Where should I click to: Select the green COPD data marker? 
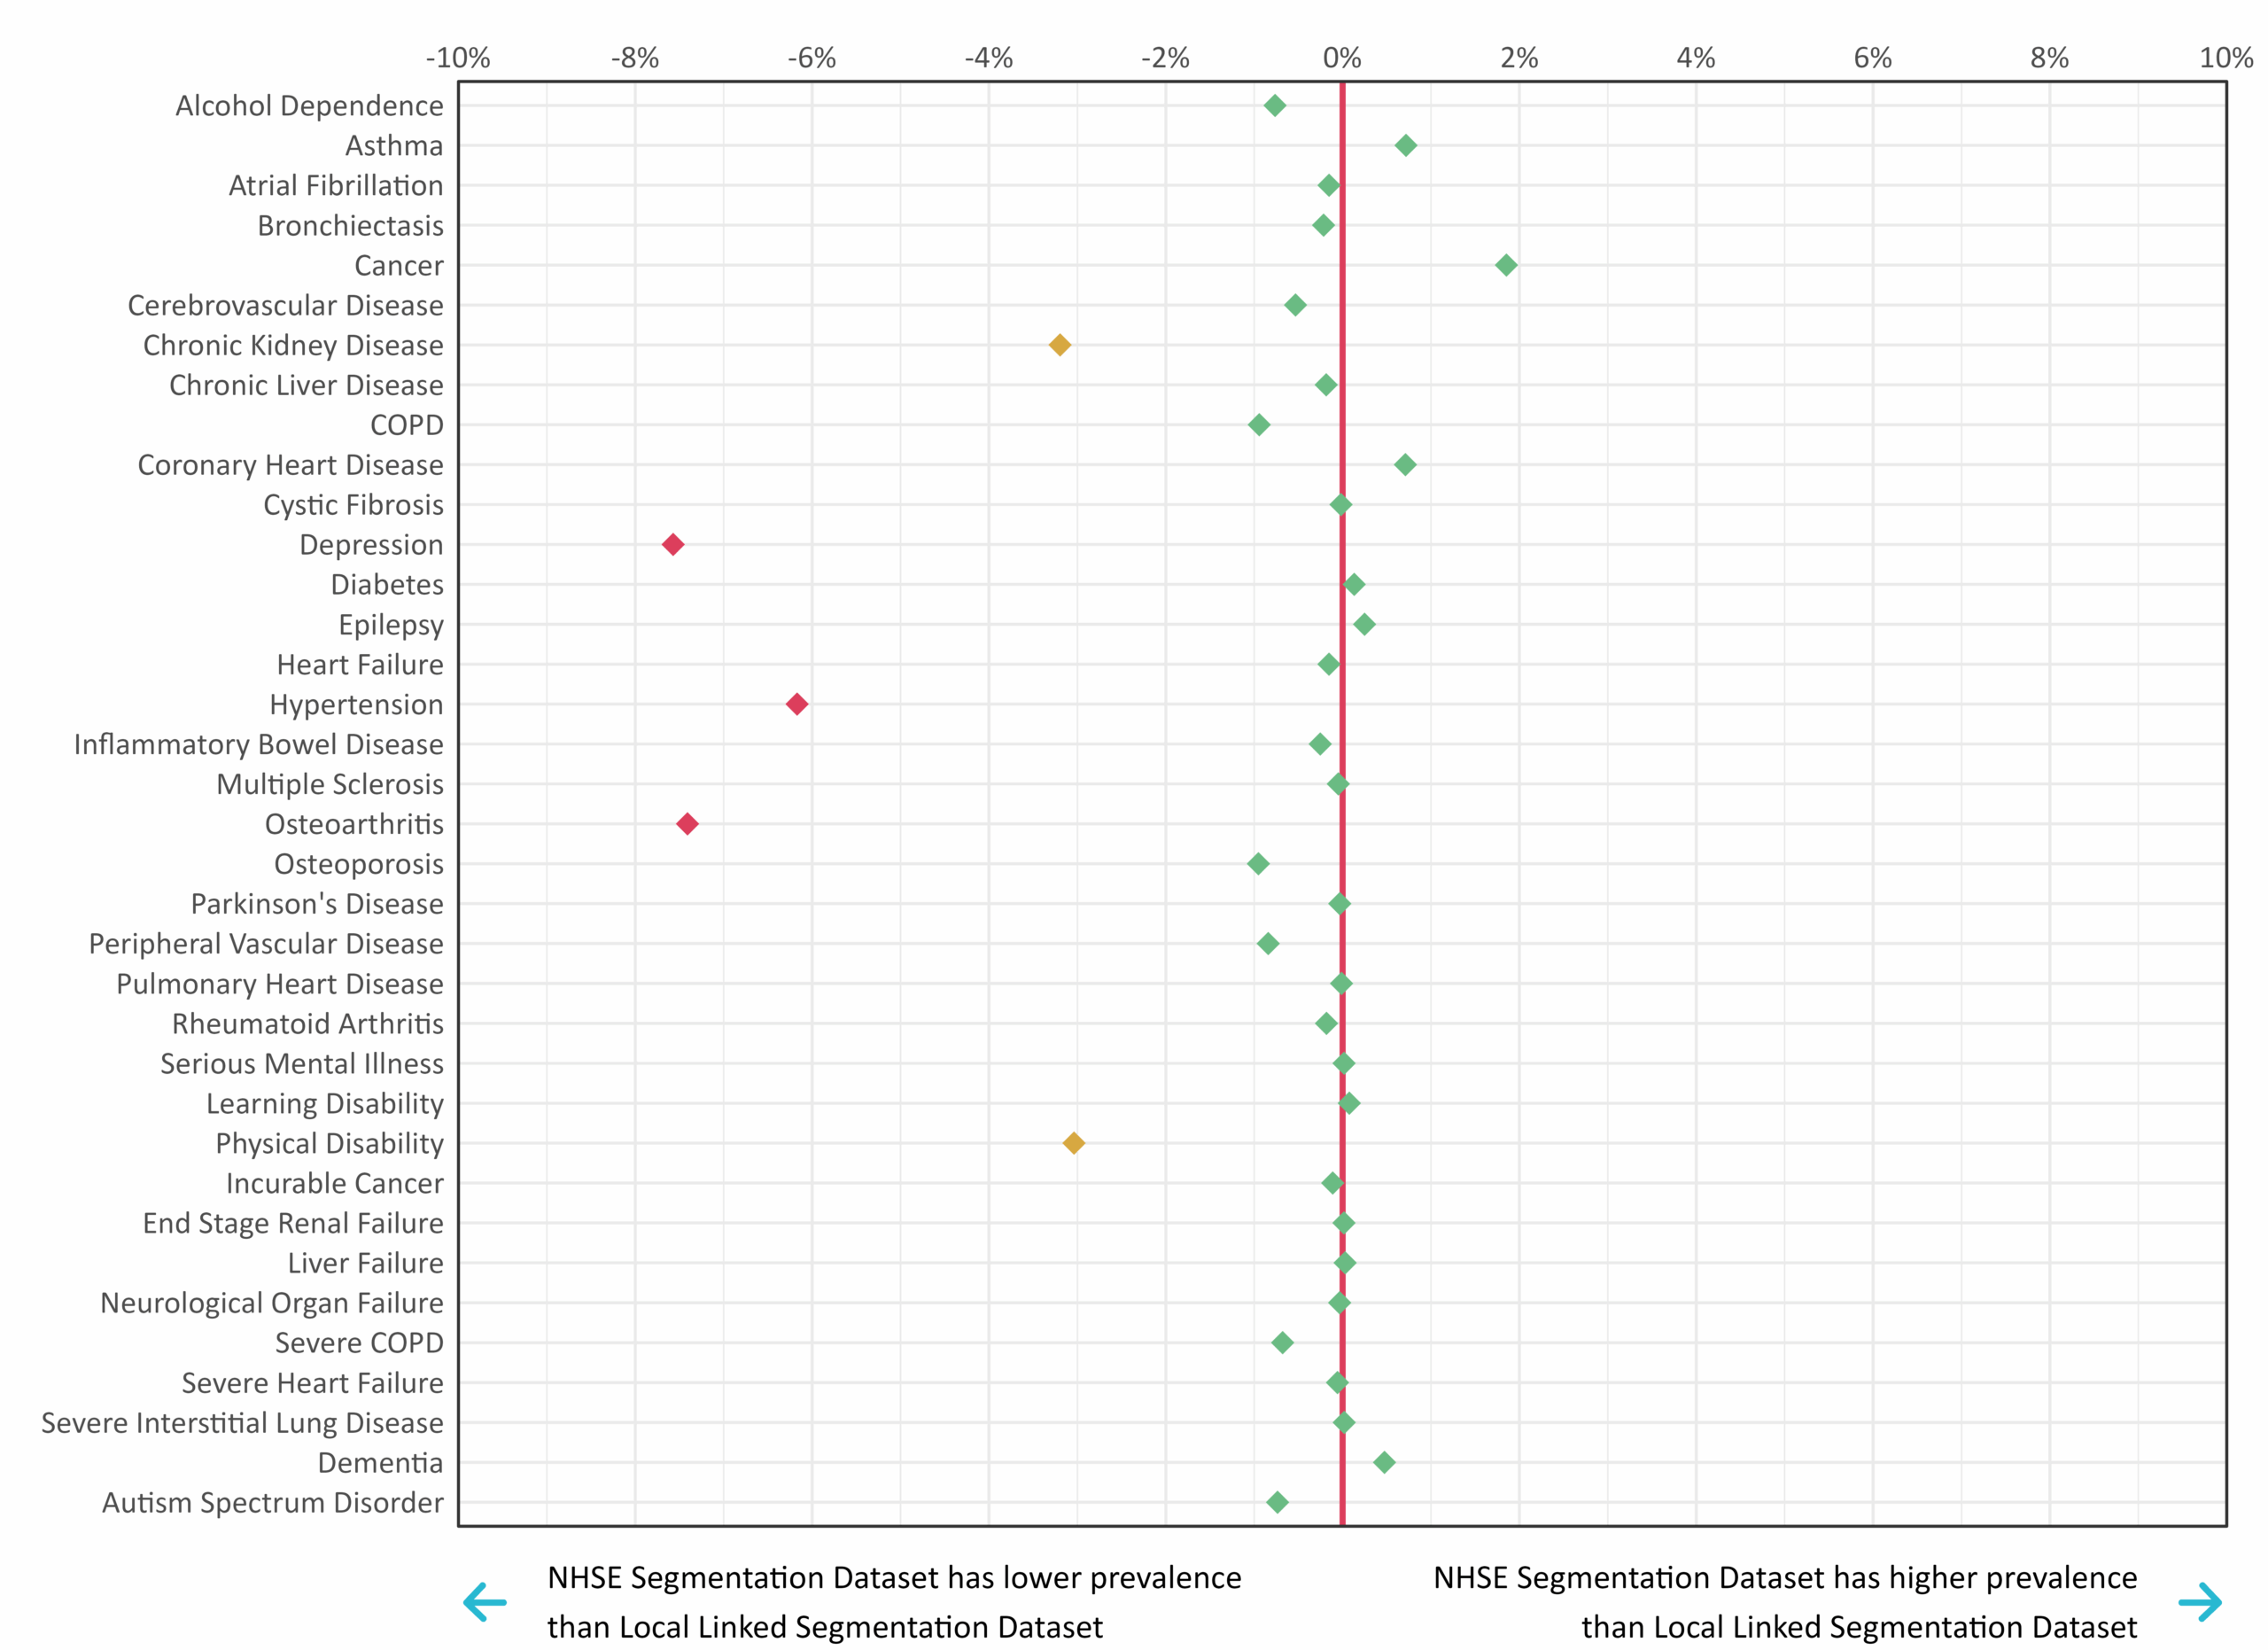1258,425
